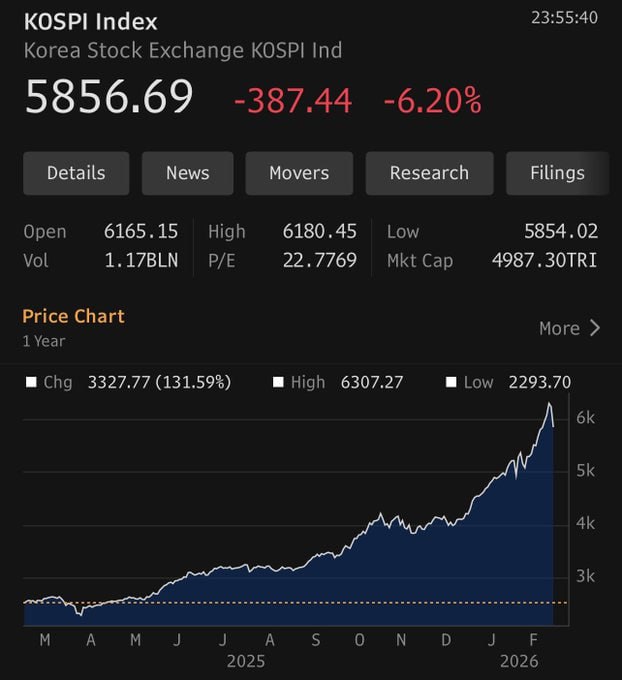The width and height of the screenshot is (622, 680).
Task: Click the Low legend square marker
Action: pos(451,382)
